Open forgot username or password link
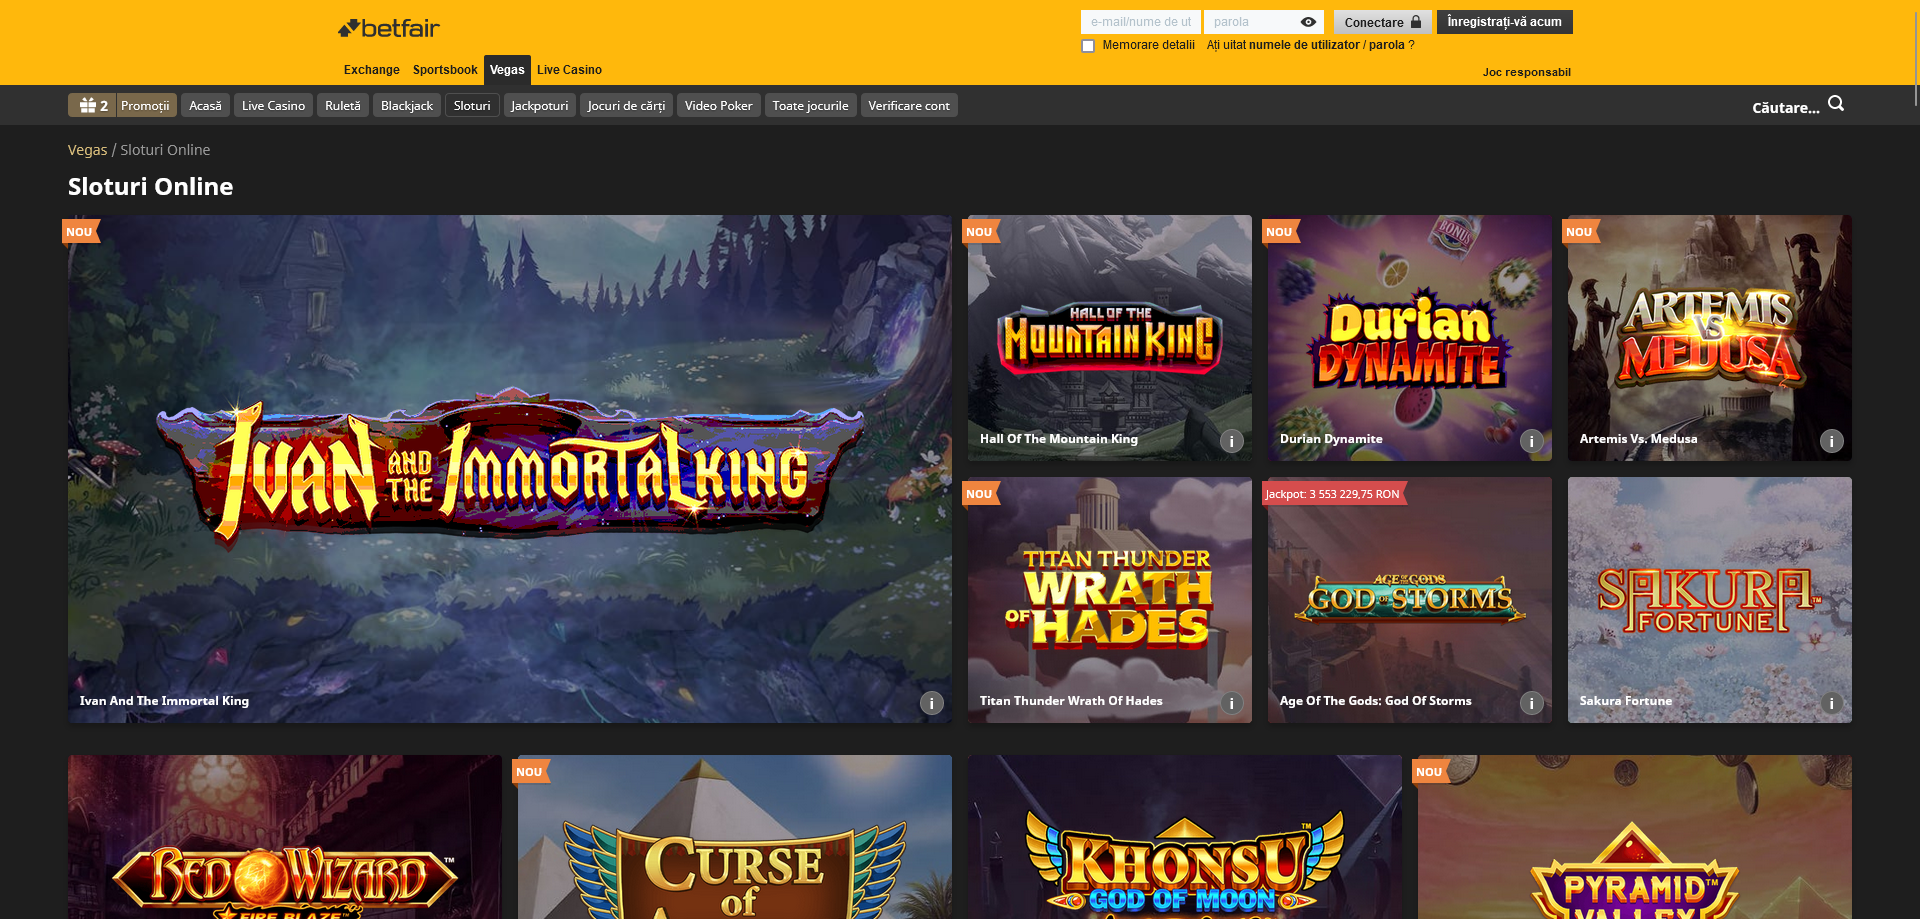1920x919 pixels. [1310, 45]
